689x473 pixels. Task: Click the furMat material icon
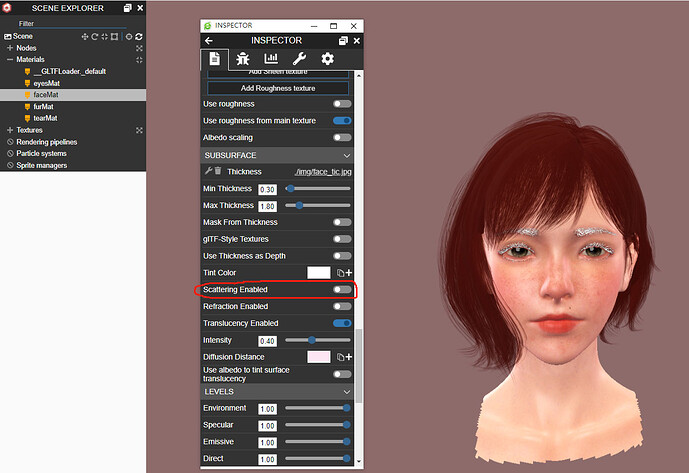[27, 107]
